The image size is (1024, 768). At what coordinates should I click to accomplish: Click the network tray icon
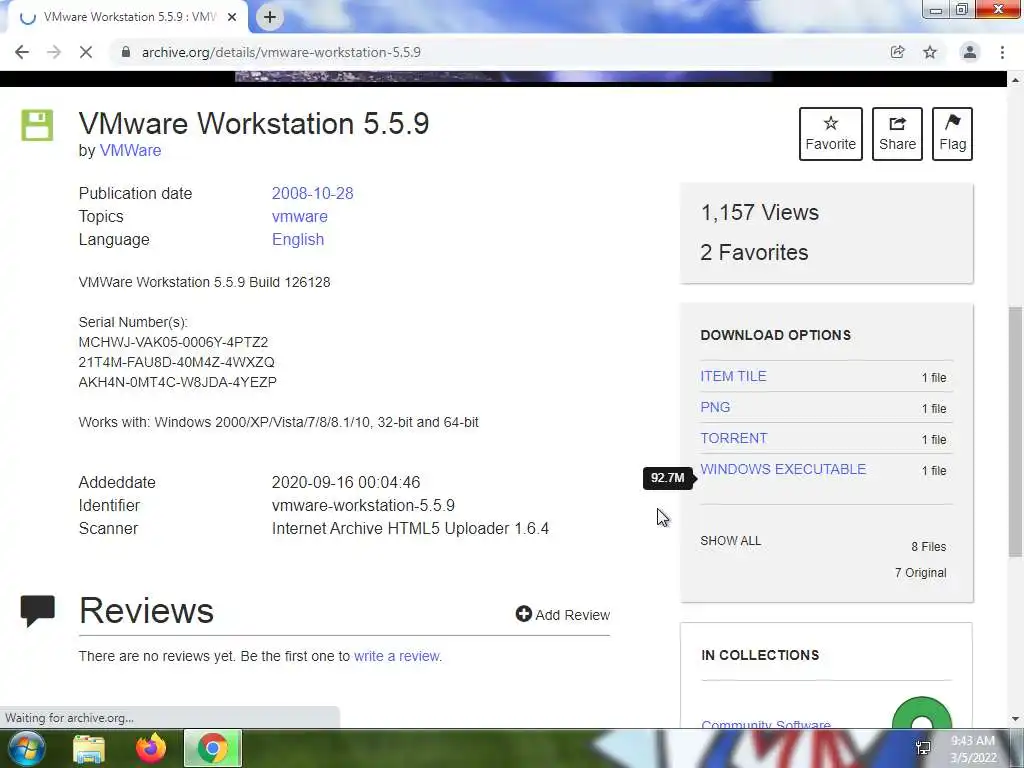923,748
